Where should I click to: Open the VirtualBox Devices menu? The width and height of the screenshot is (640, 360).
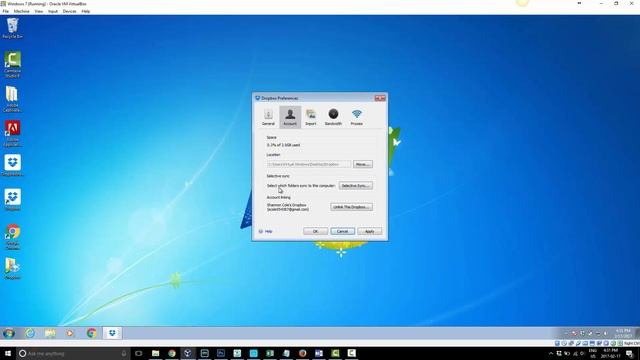pos(69,11)
